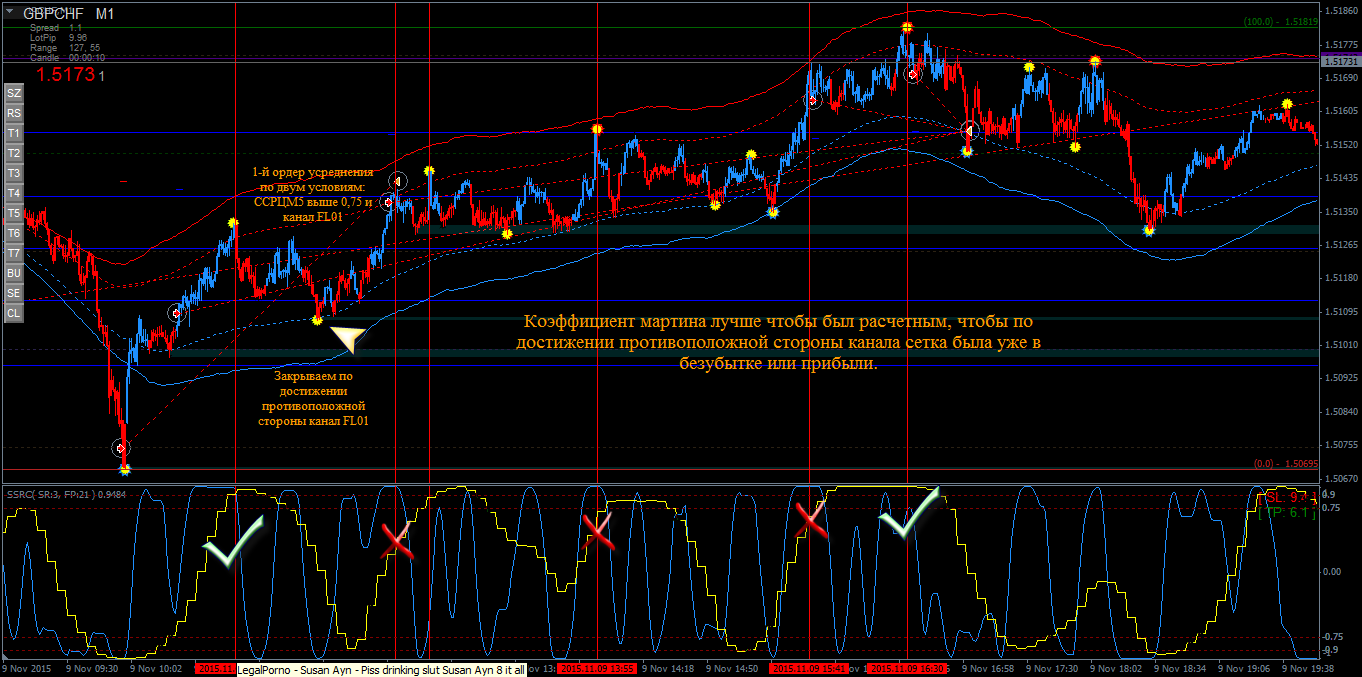
Task: Select the T2 button on the left panel
Action: click(x=14, y=153)
